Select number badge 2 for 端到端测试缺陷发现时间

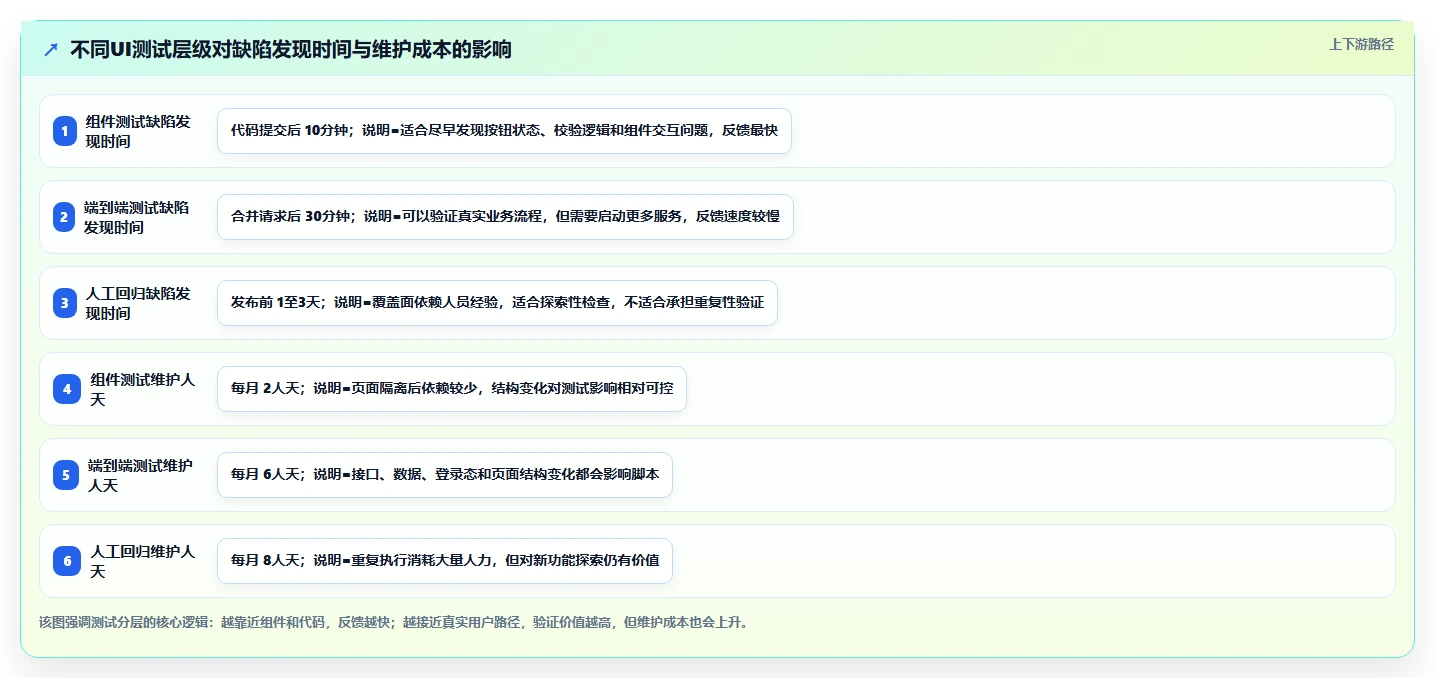64,217
